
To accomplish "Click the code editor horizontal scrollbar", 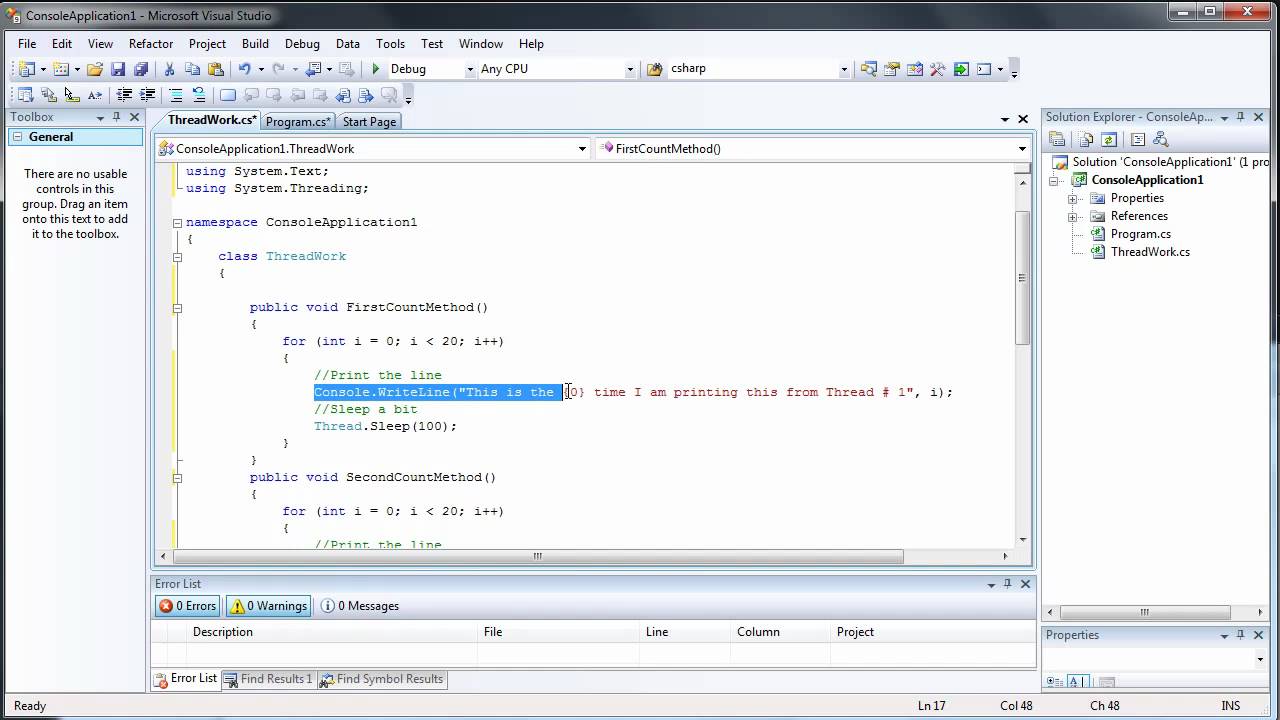I will (x=537, y=557).
